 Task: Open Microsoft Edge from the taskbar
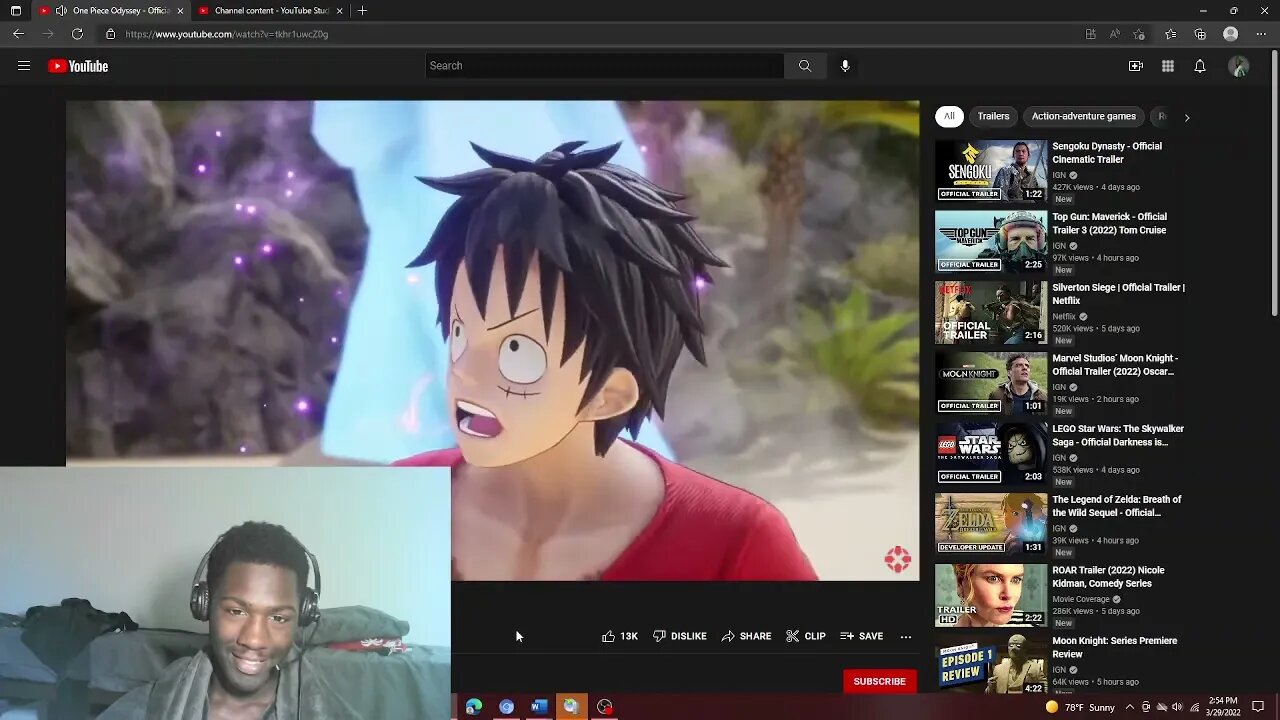[x=474, y=706]
